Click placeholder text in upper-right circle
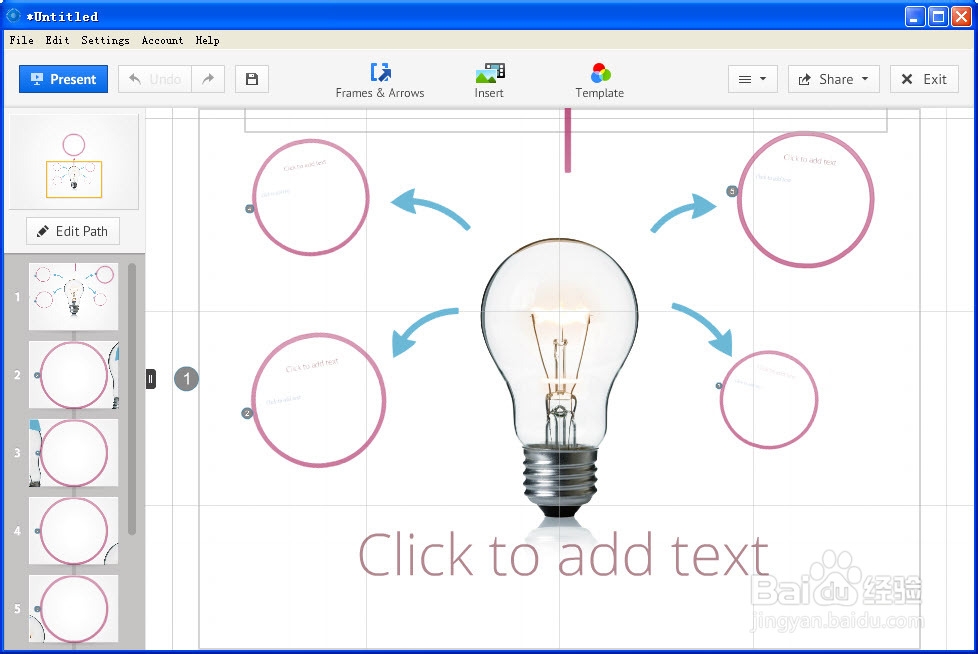 tap(810, 160)
